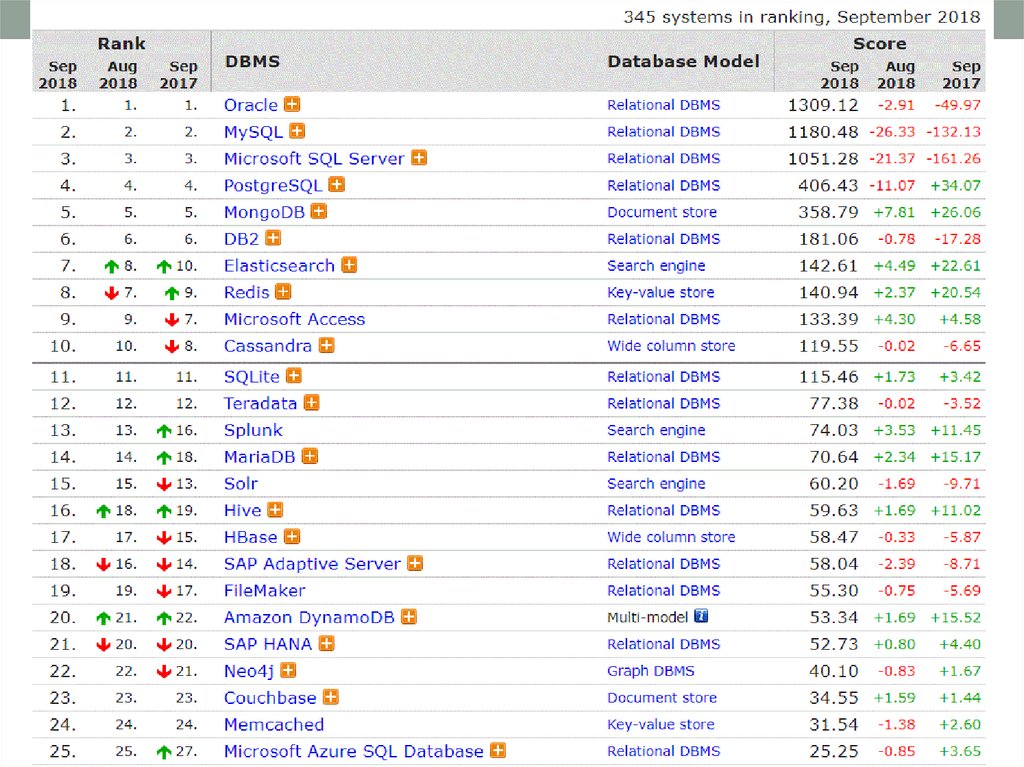Click the plus icon beside Microsoft Azure SQL Database
The height and width of the screenshot is (767, 1024).
(x=498, y=750)
